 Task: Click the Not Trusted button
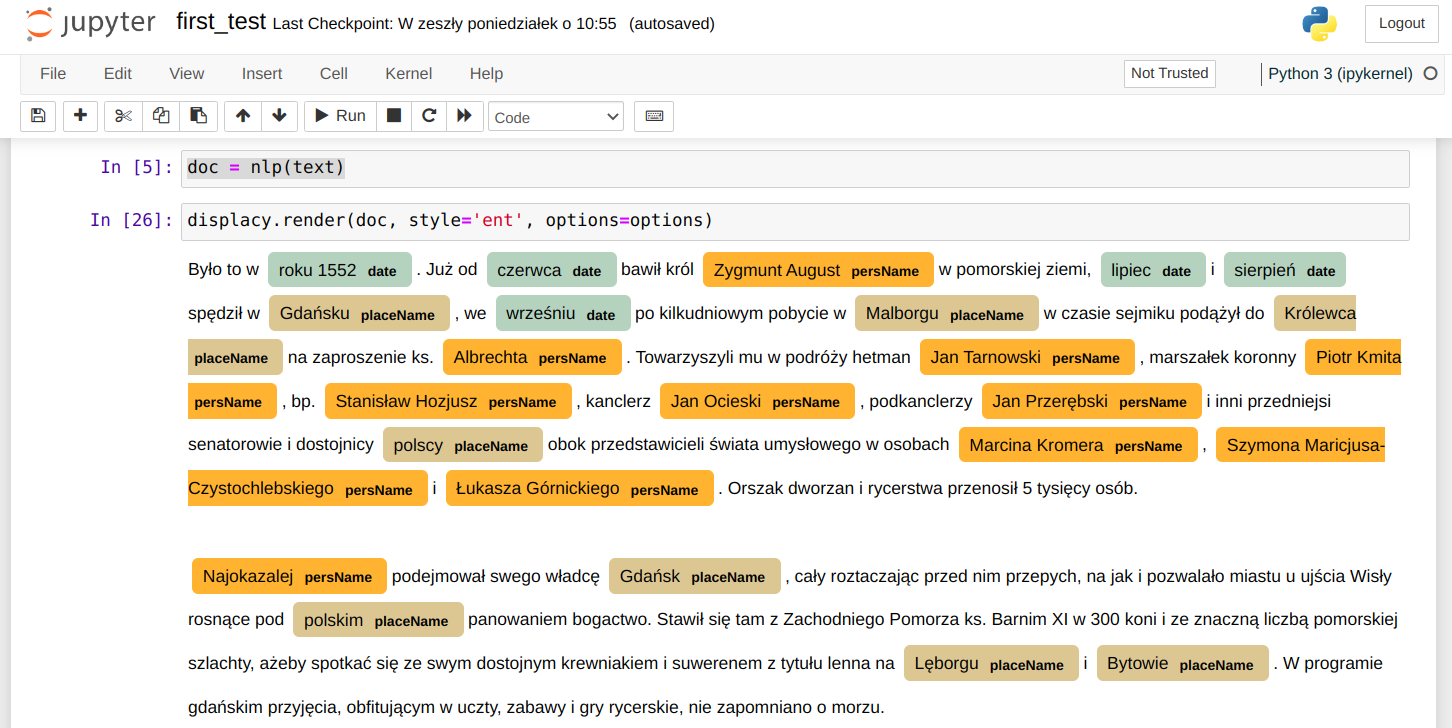[1170, 73]
